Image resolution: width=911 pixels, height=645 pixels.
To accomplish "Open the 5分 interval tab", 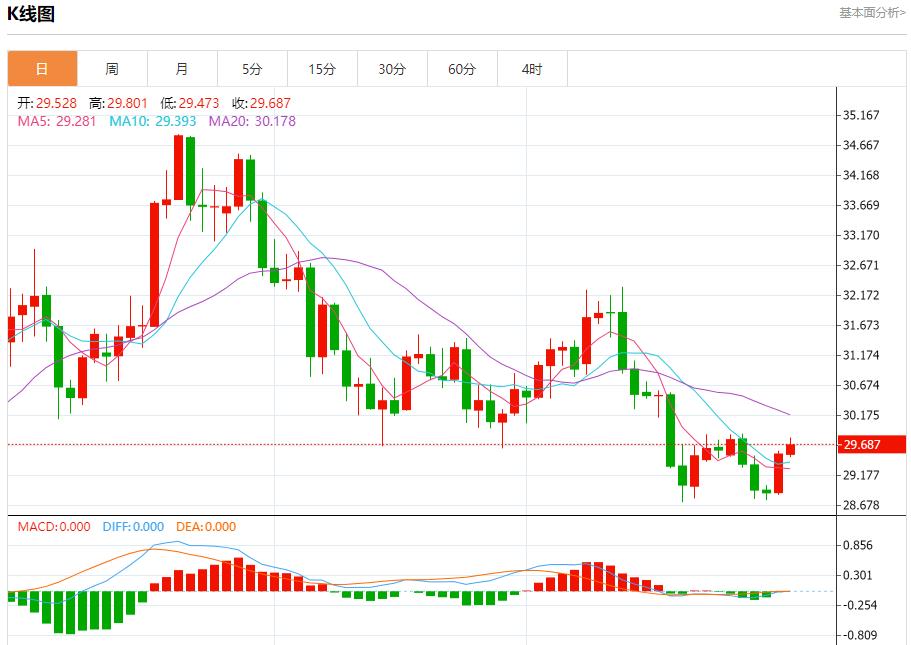I will 252,69.
